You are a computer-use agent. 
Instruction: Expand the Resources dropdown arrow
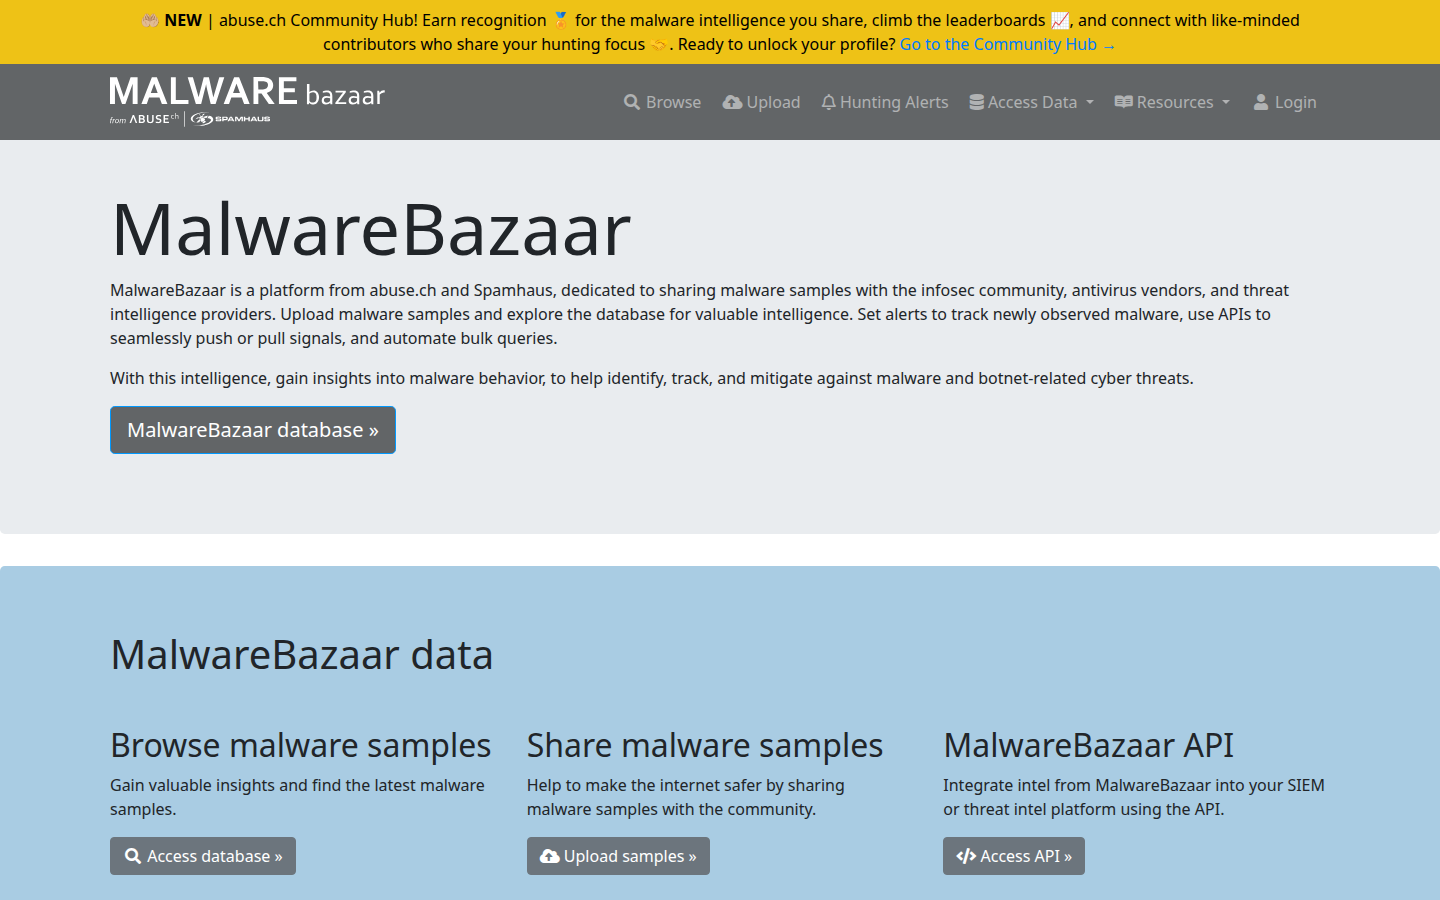tap(1226, 102)
